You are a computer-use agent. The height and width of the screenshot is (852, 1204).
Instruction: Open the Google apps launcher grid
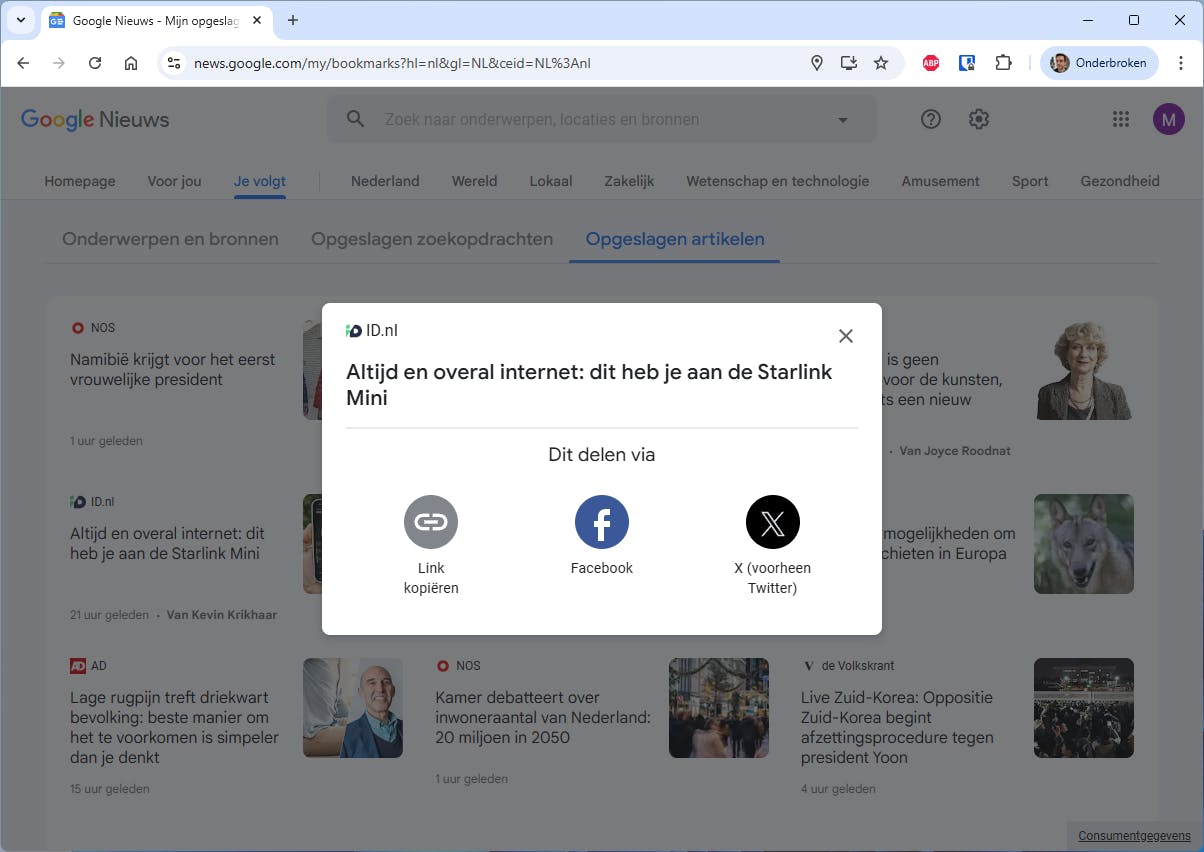pyautogui.click(x=1120, y=119)
